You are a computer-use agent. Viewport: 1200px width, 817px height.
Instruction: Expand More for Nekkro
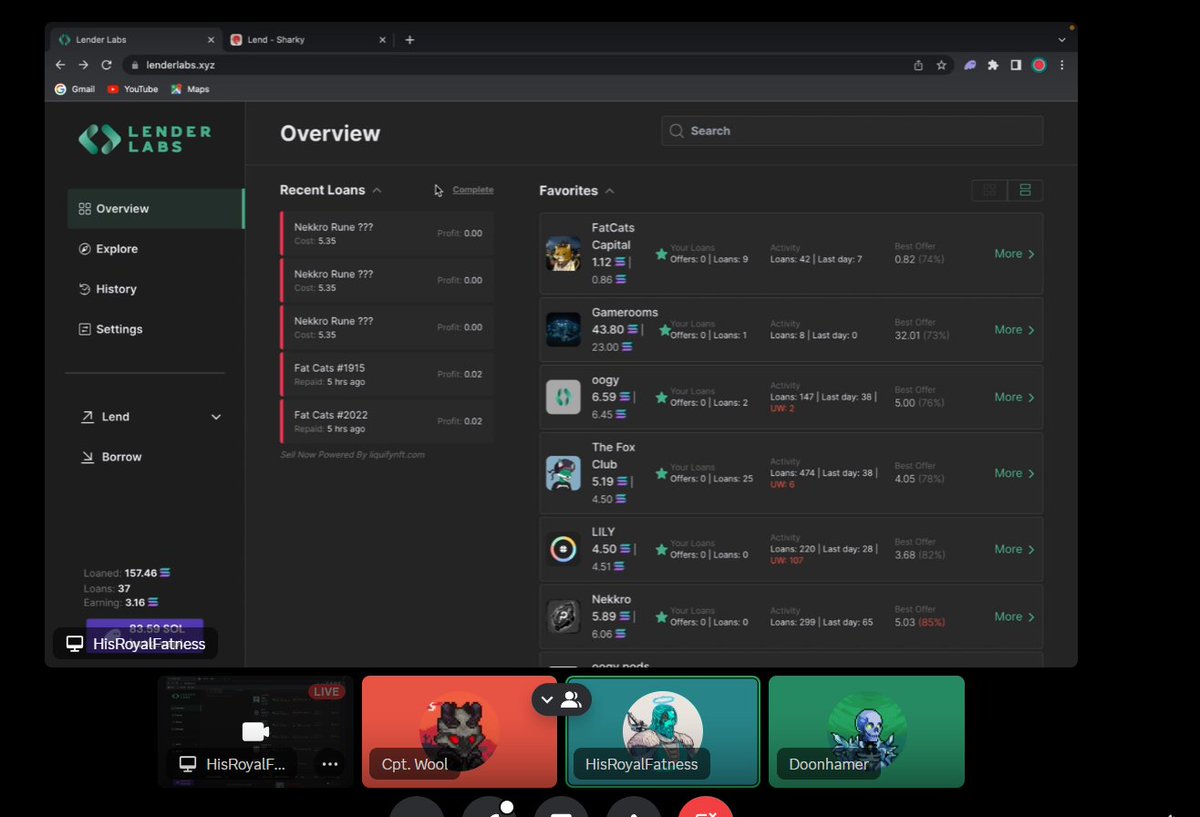pyautogui.click(x=1014, y=616)
